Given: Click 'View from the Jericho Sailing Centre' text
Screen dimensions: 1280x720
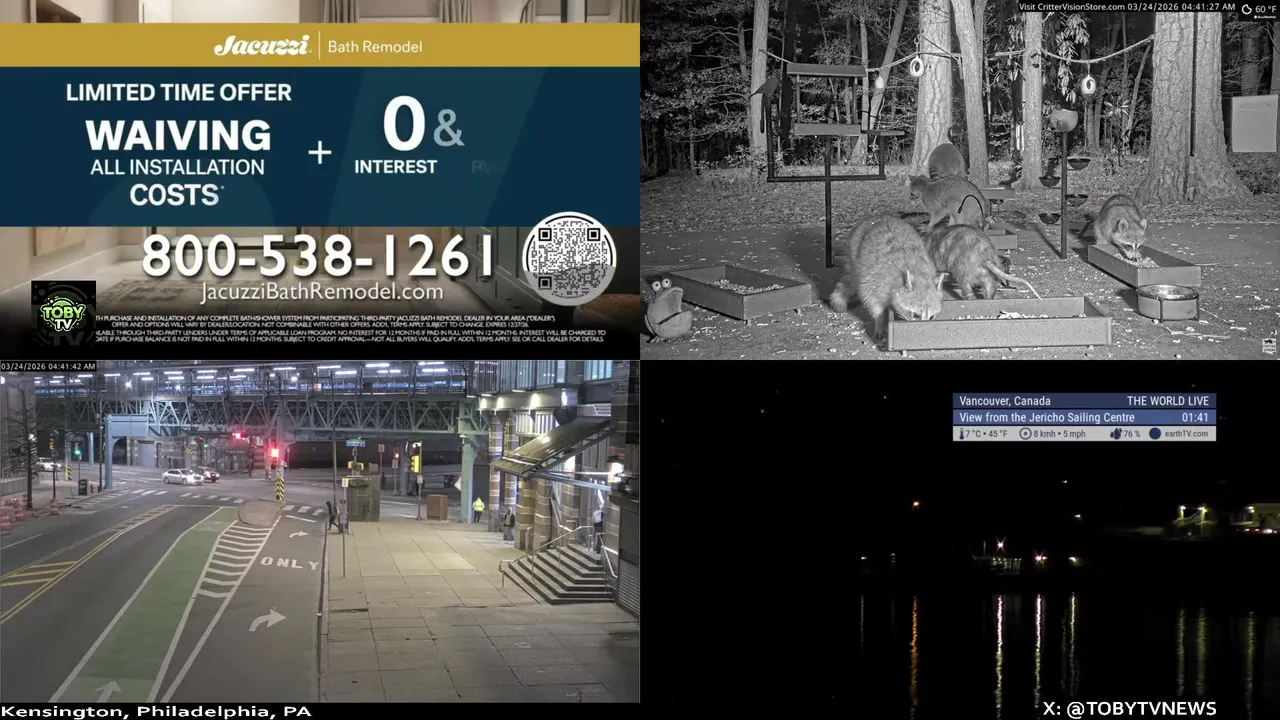Looking at the screenshot, I should tap(1047, 417).
